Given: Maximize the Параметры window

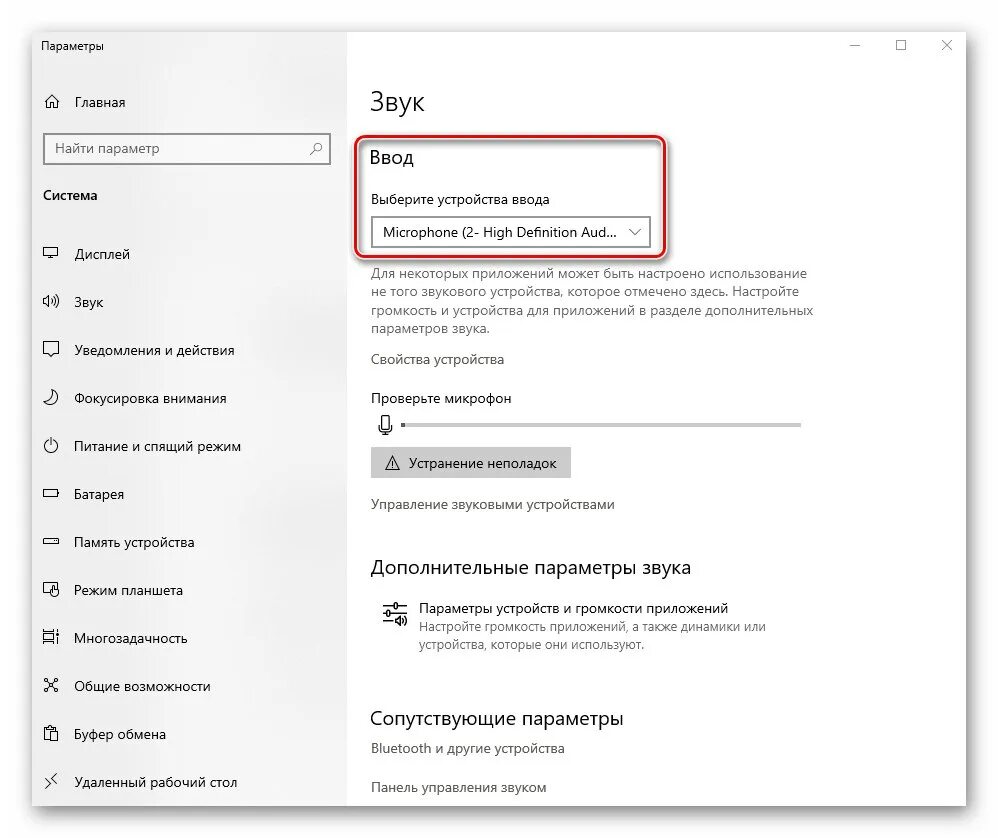Looking at the screenshot, I should tap(901, 46).
